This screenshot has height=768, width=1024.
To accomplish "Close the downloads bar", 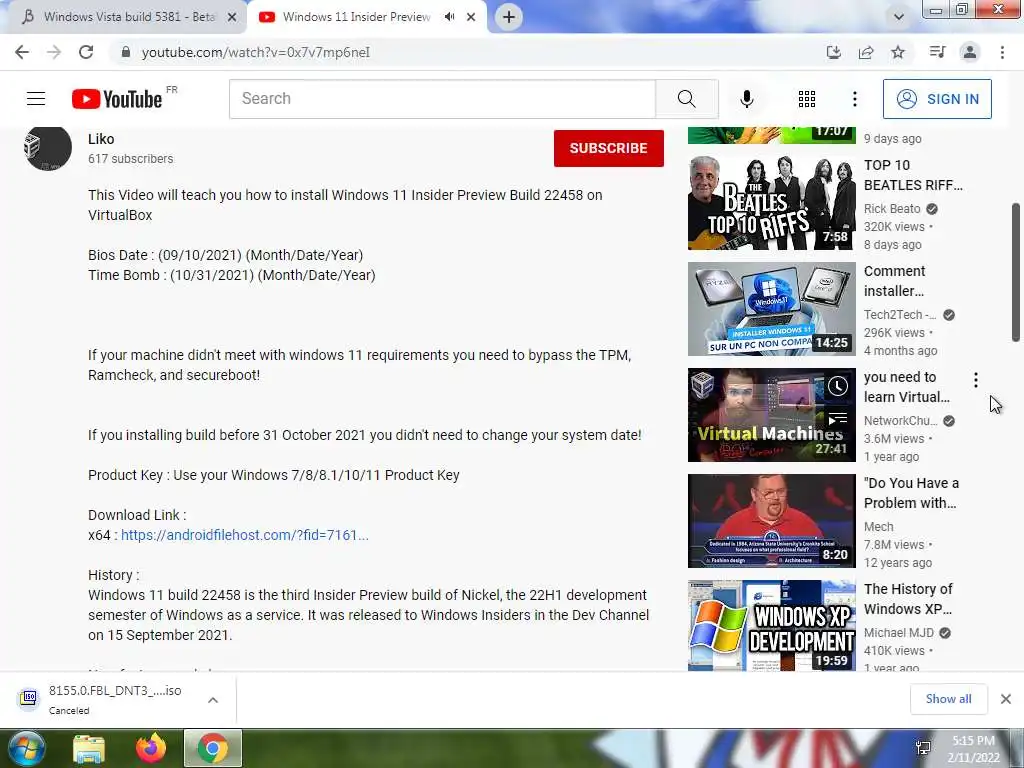I will coord(1006,699).
